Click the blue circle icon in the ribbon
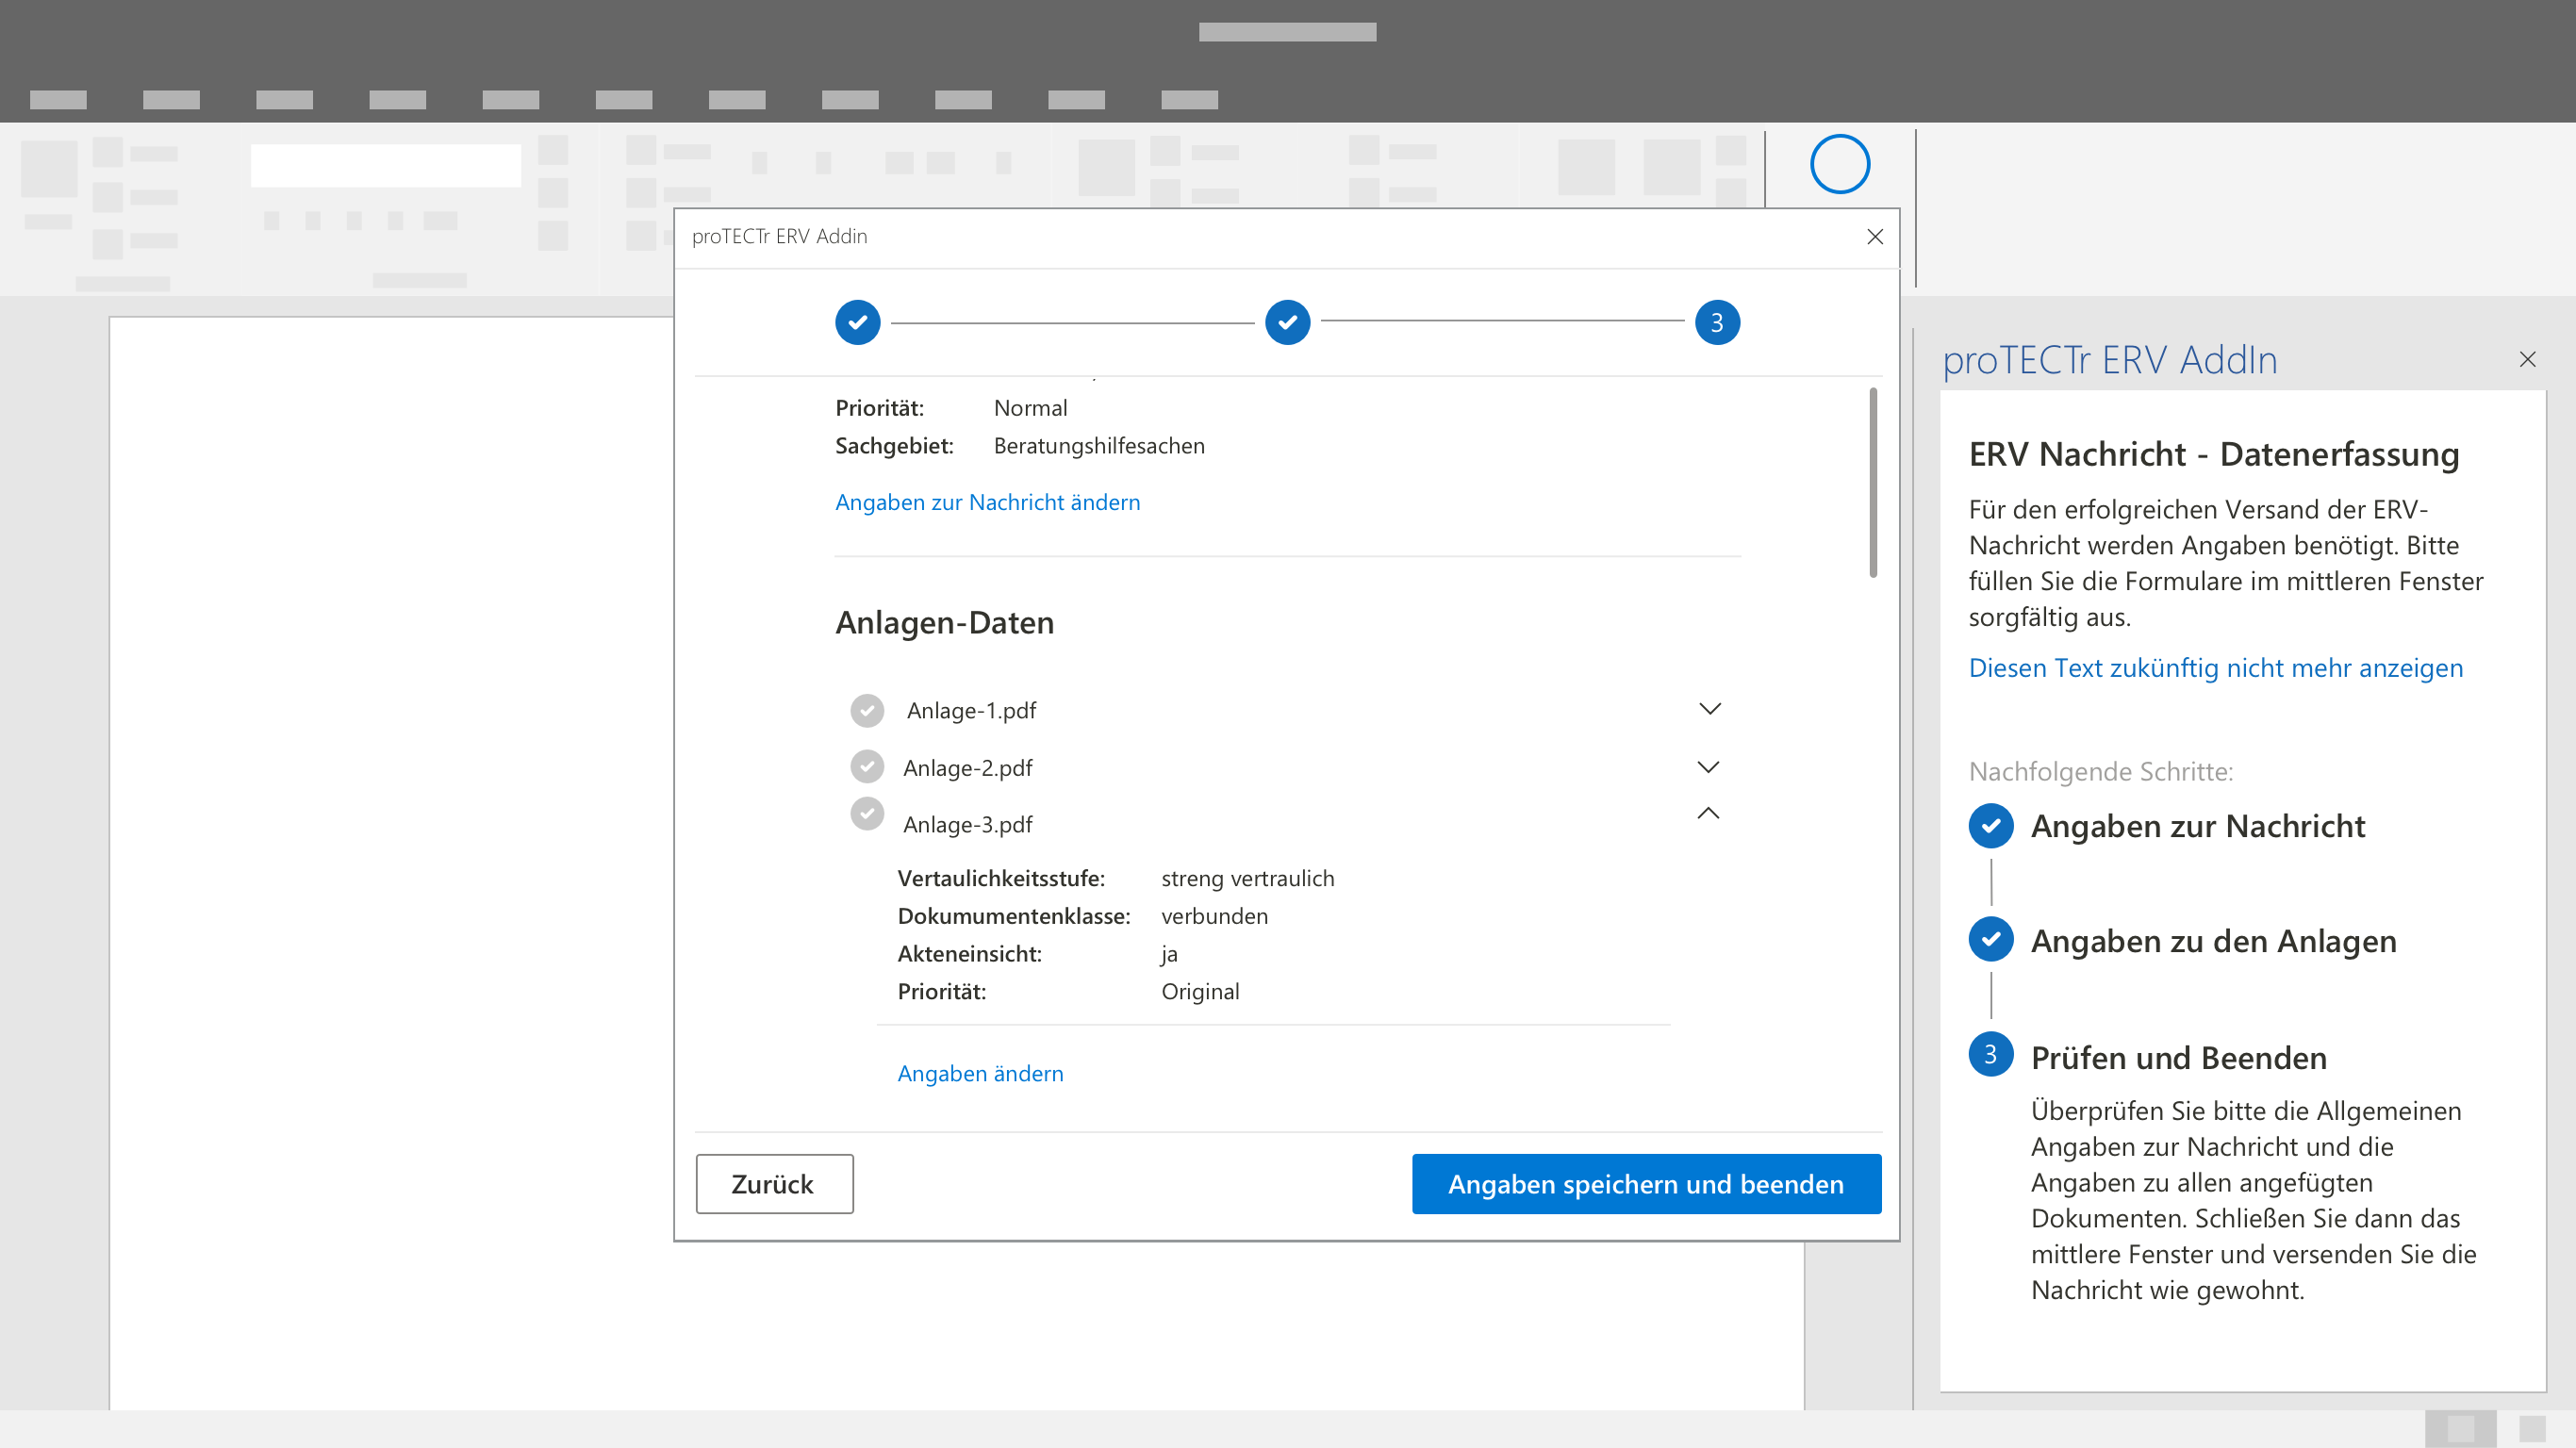Image resolution: width=2576 pixels, height=1448 pixels. [x=1839, y=164]
